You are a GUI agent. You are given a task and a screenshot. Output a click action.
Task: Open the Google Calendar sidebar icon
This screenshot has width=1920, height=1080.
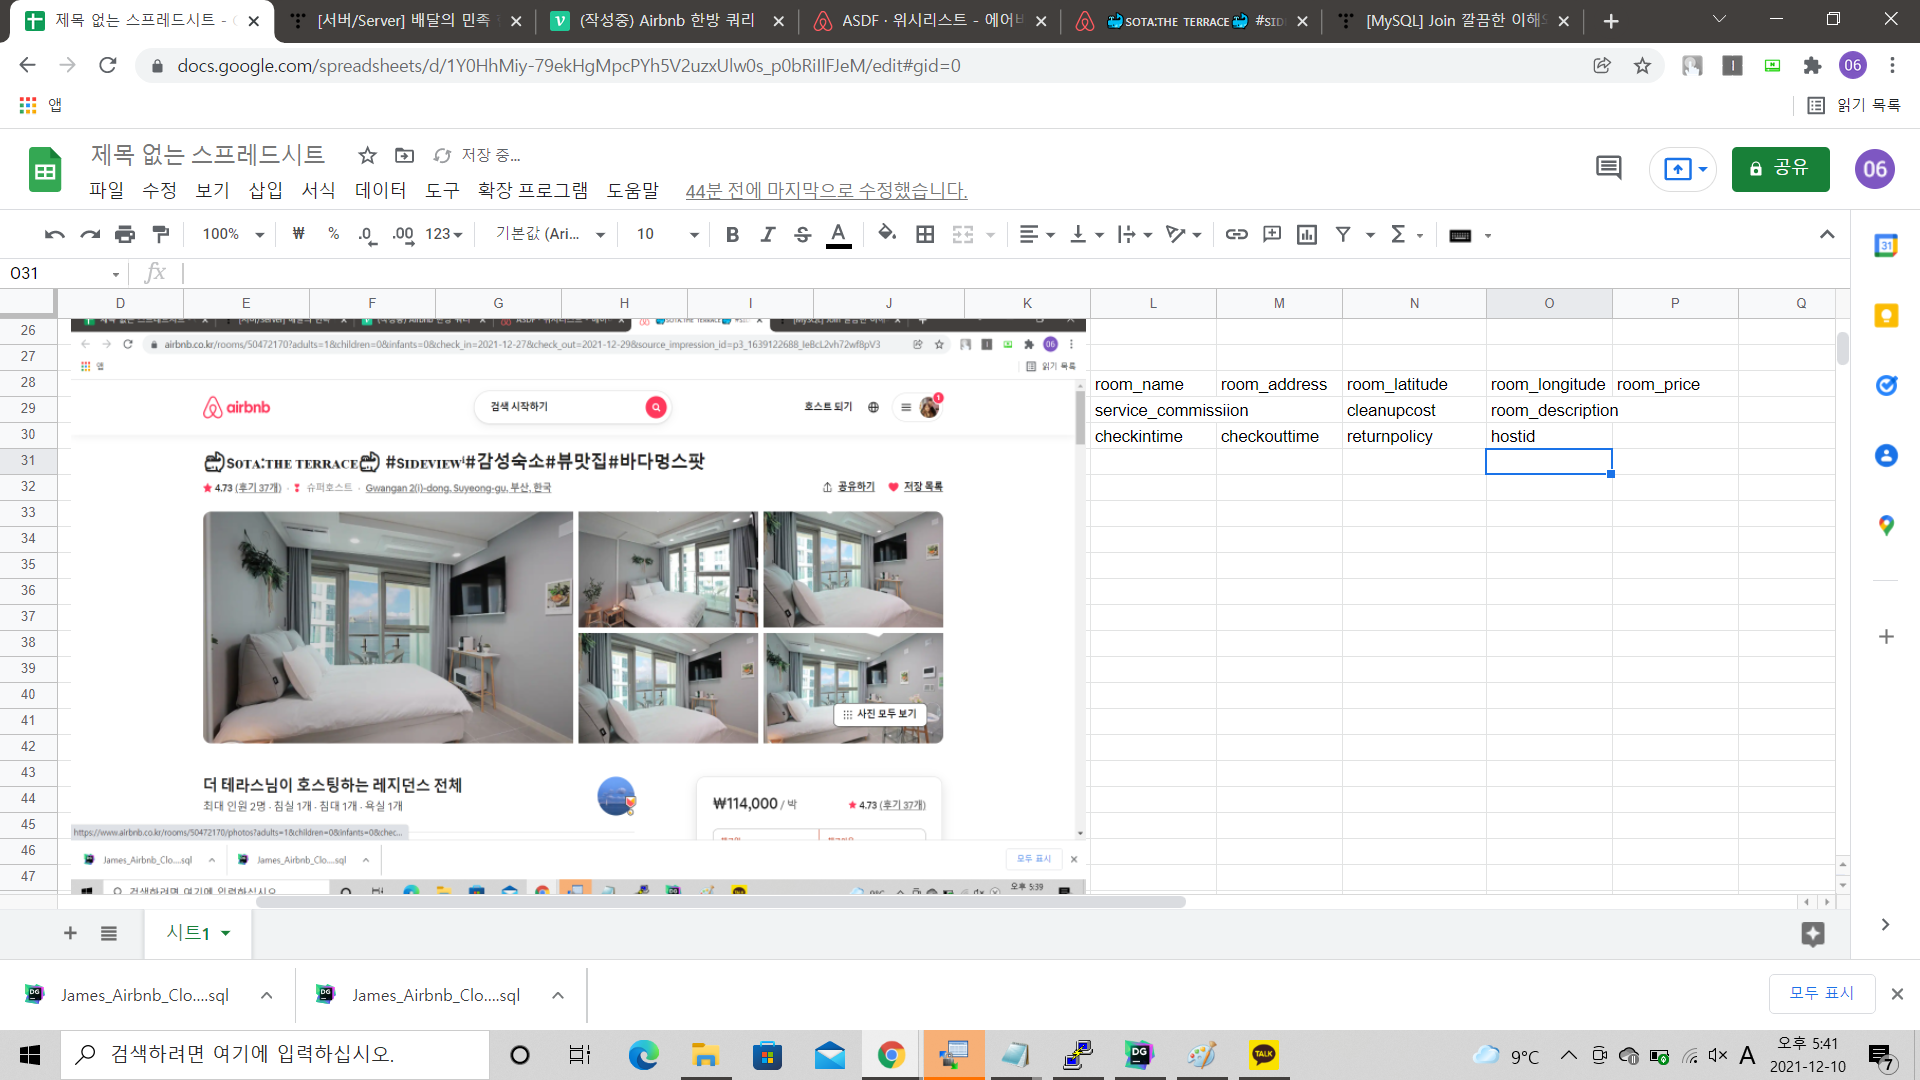[x=1885, y=246]
